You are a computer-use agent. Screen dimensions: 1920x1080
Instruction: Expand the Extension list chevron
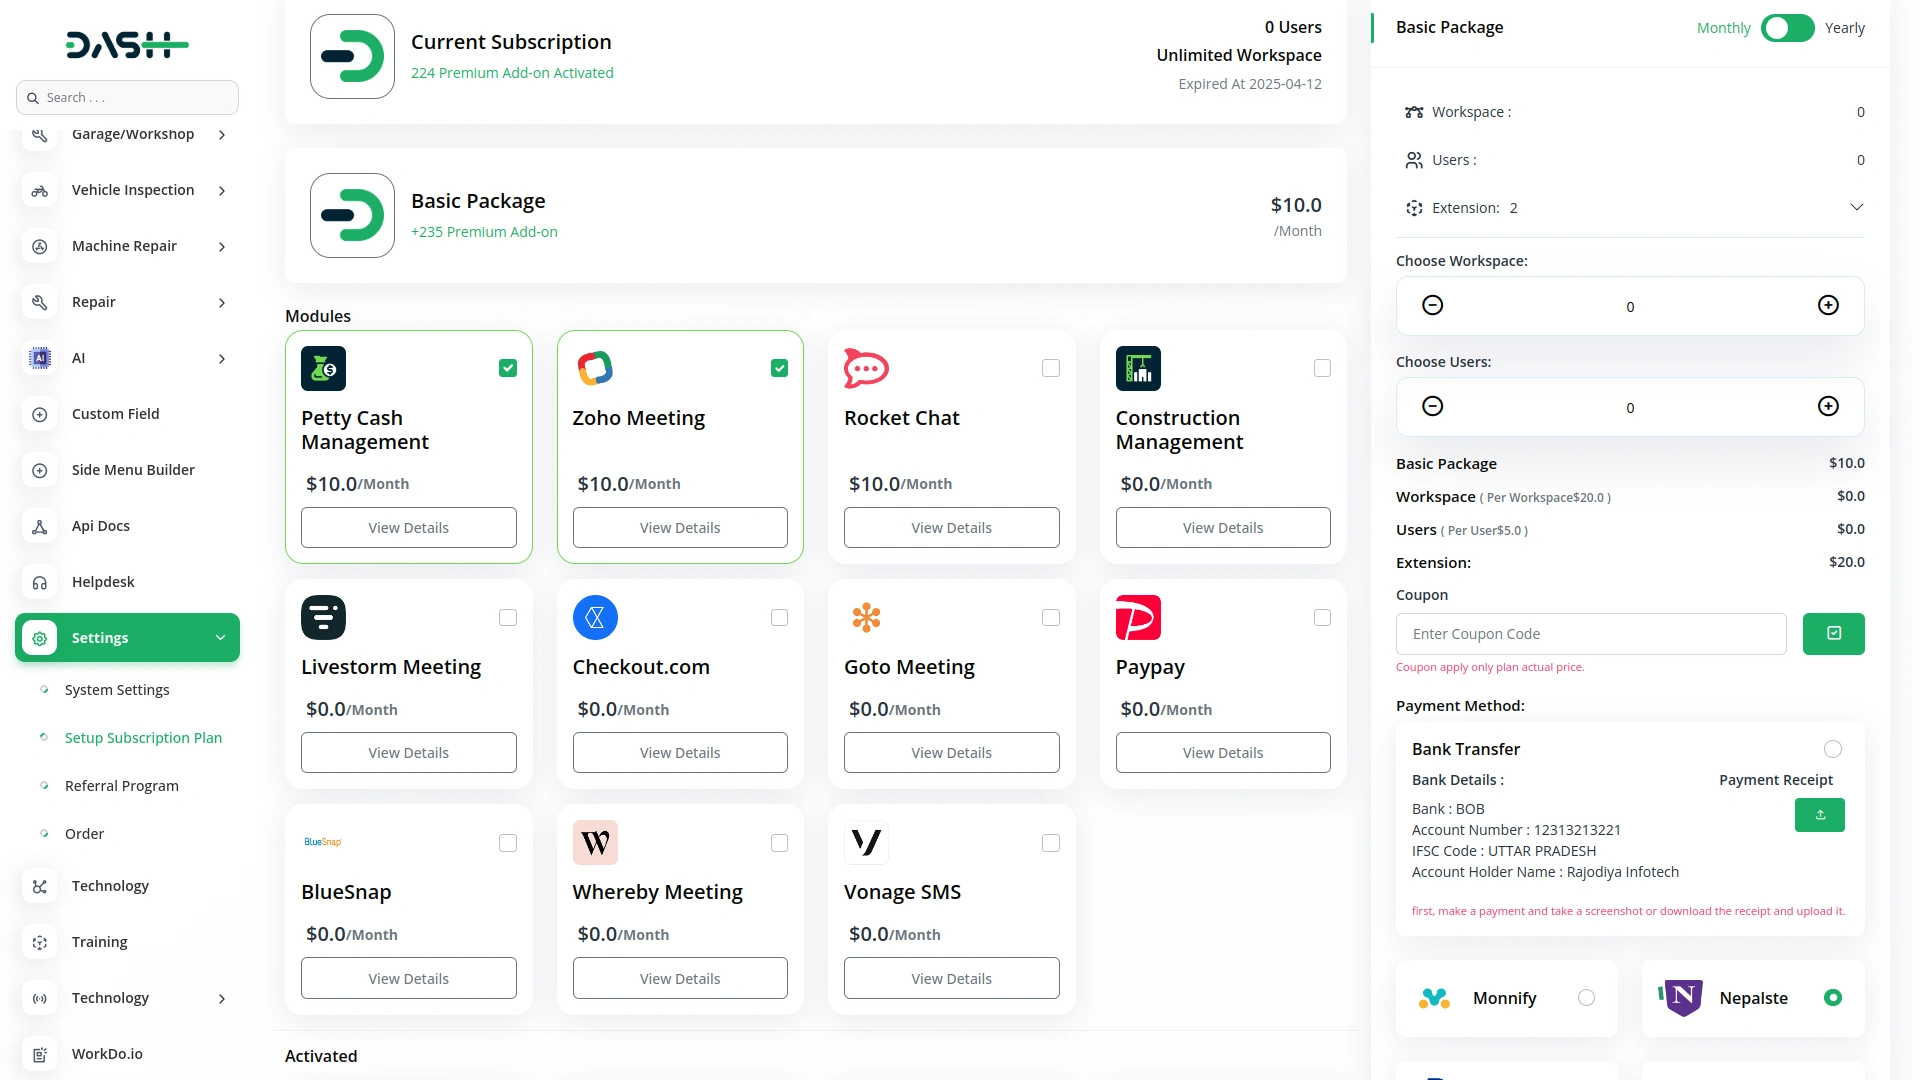pos(1856,208)
